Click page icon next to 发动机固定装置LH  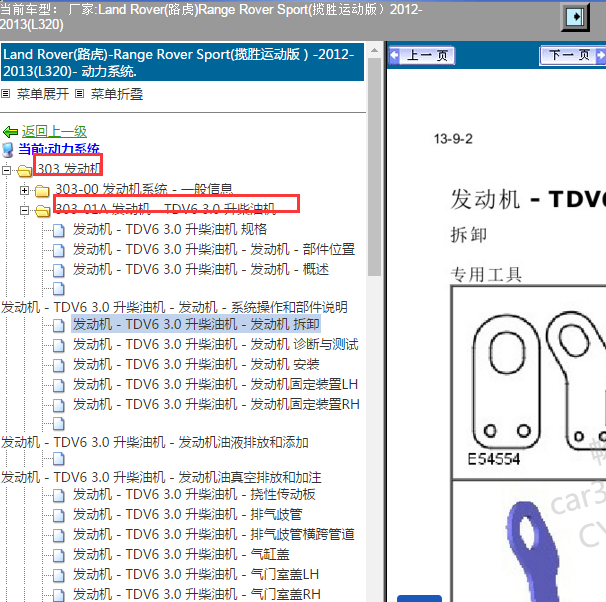[58, 385]
